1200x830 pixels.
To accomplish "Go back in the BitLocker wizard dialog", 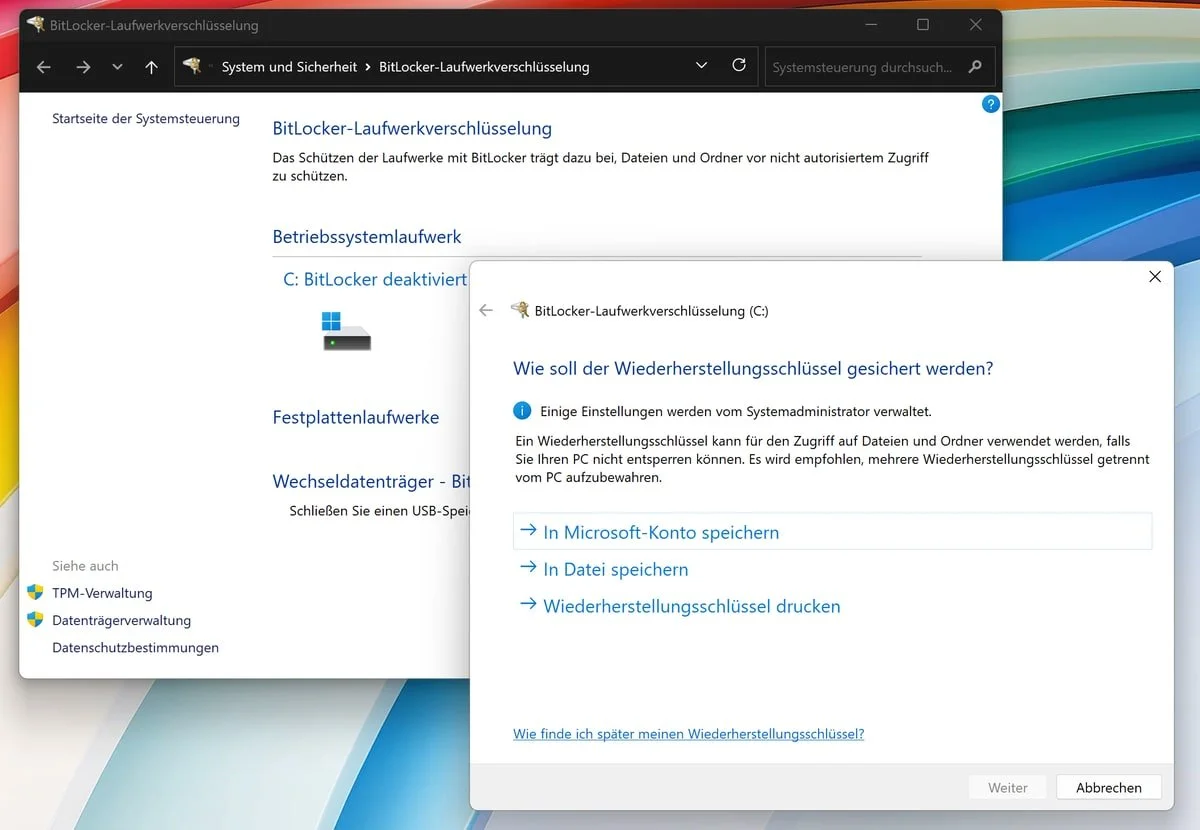I will (486, 310).
